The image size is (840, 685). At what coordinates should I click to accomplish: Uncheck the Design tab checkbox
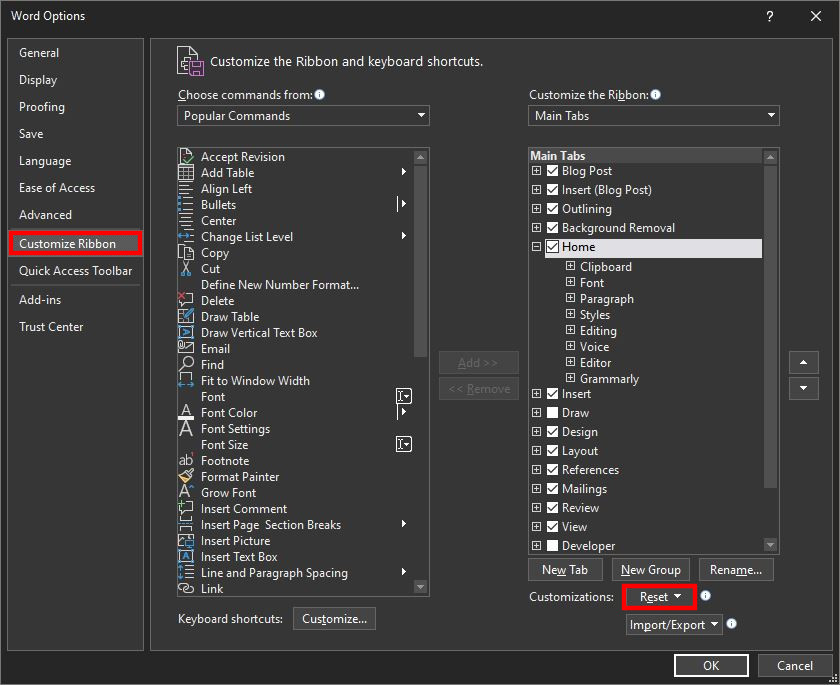click(552, 432)
